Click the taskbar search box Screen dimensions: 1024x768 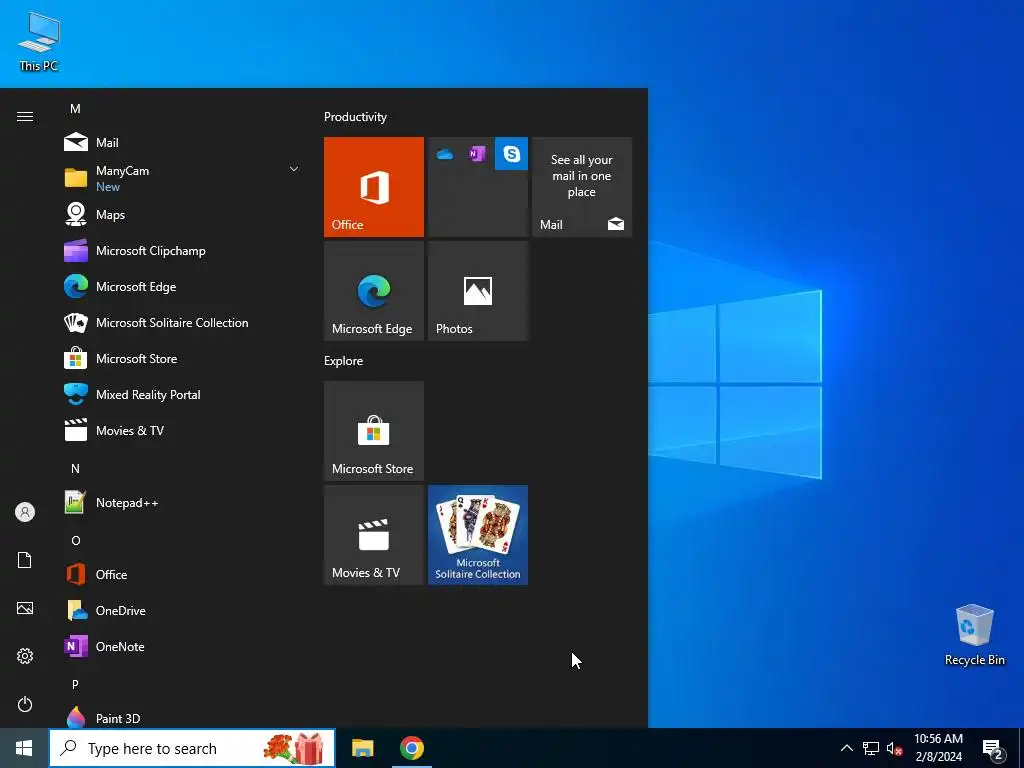(192, 748)
